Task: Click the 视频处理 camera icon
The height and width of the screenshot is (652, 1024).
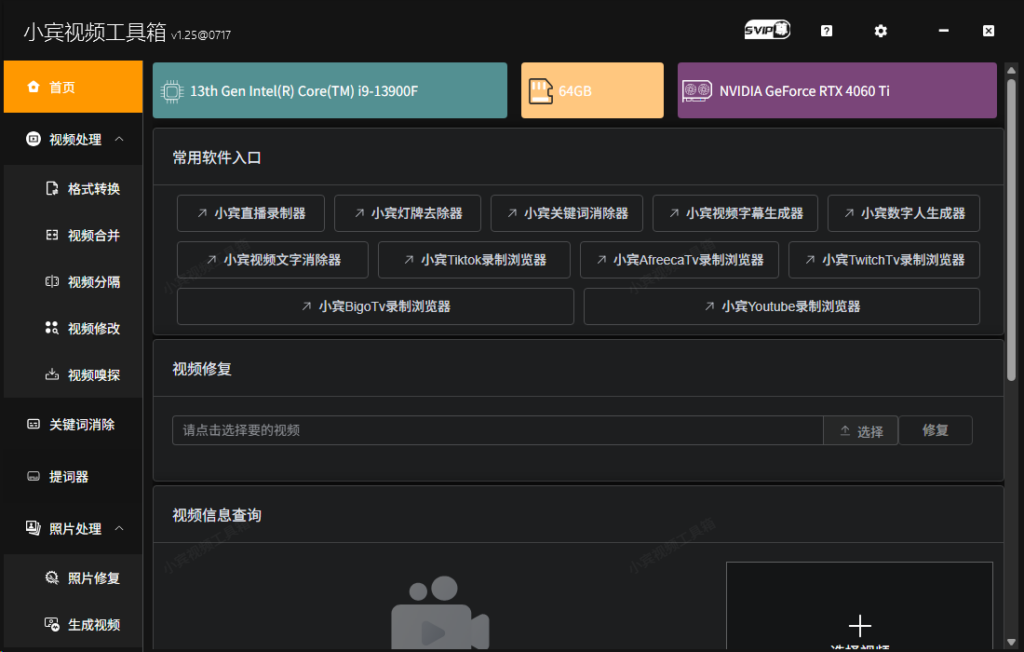Action: (x=33, y=139)
